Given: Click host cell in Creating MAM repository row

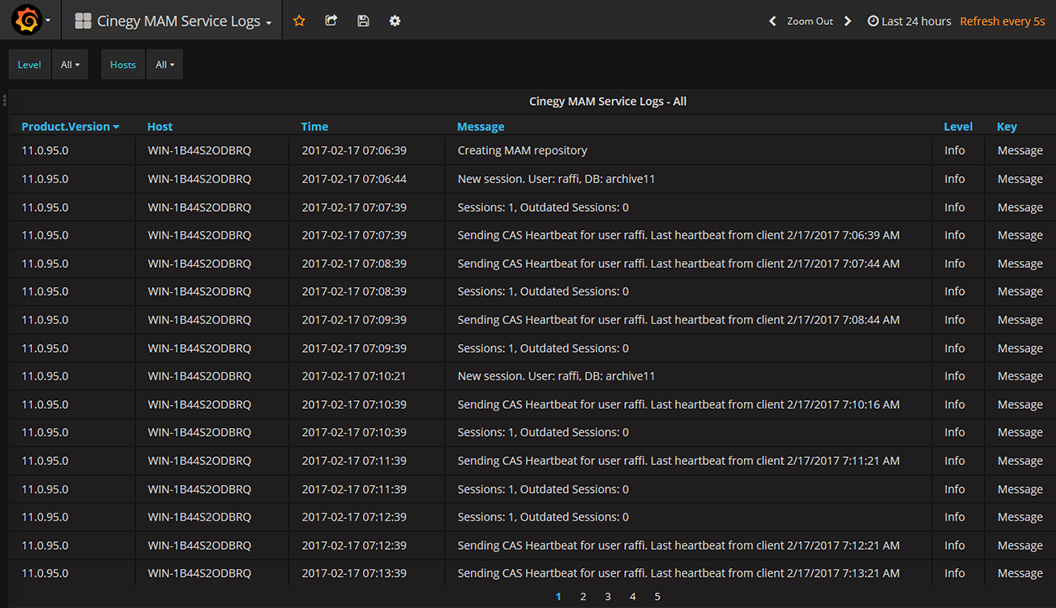Looking at the screenshot, I should 199,150.
